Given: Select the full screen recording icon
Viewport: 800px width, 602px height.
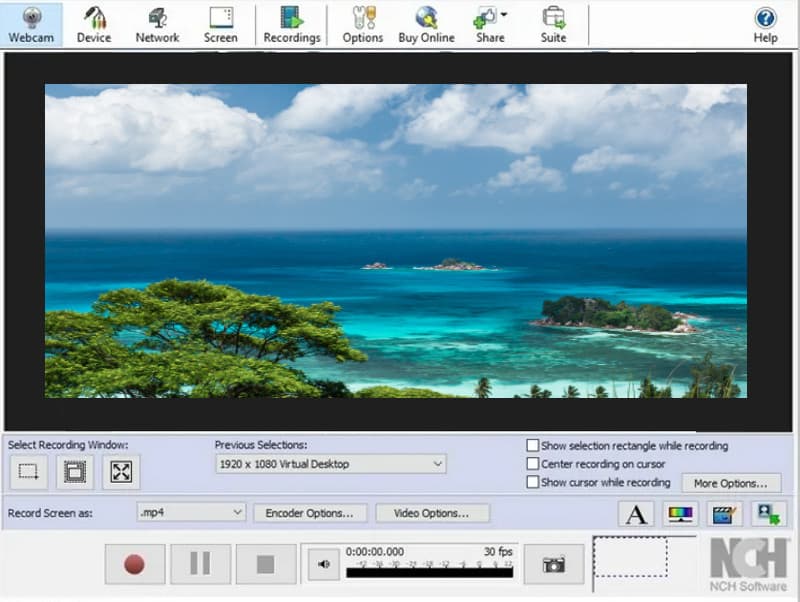Looking at the screenshot, I should click(x=121, y=472).
